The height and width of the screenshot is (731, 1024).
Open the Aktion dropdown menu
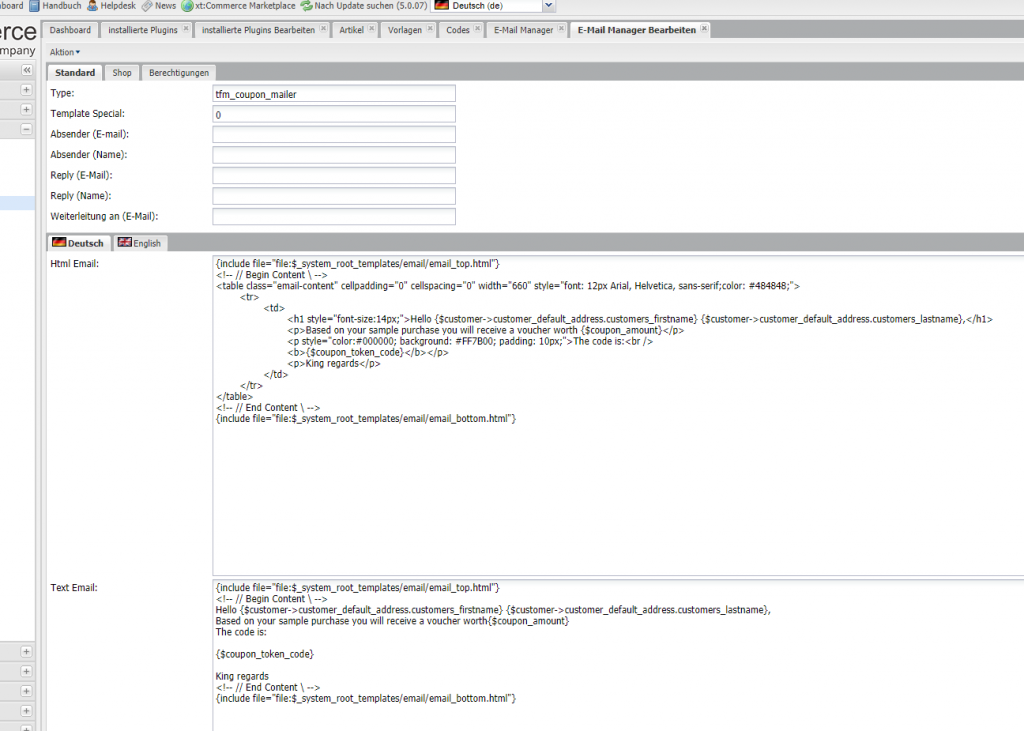(65, 52)
